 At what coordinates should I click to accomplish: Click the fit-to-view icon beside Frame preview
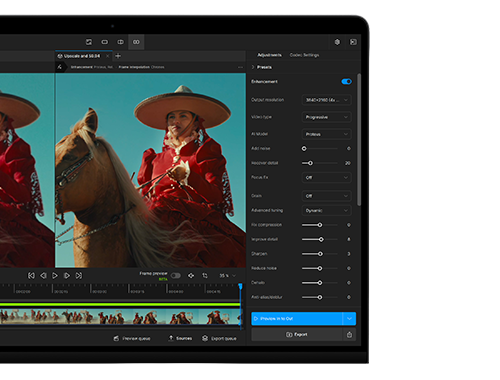coord(191,276)
